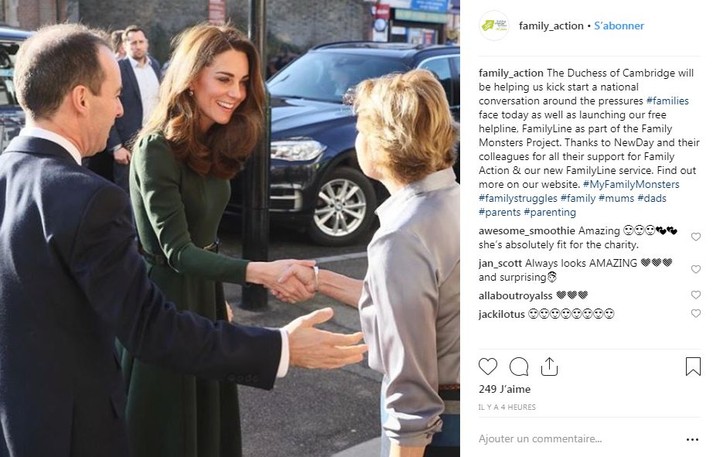
Task: Follow the account via S'abonner
Action: point(619,26)
